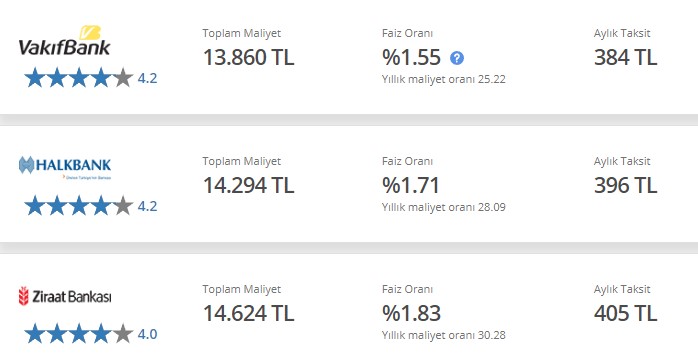Click Ziraat Bankası 4.0 rating score
Screen dimensions: 698x364
tap(147, 334)
